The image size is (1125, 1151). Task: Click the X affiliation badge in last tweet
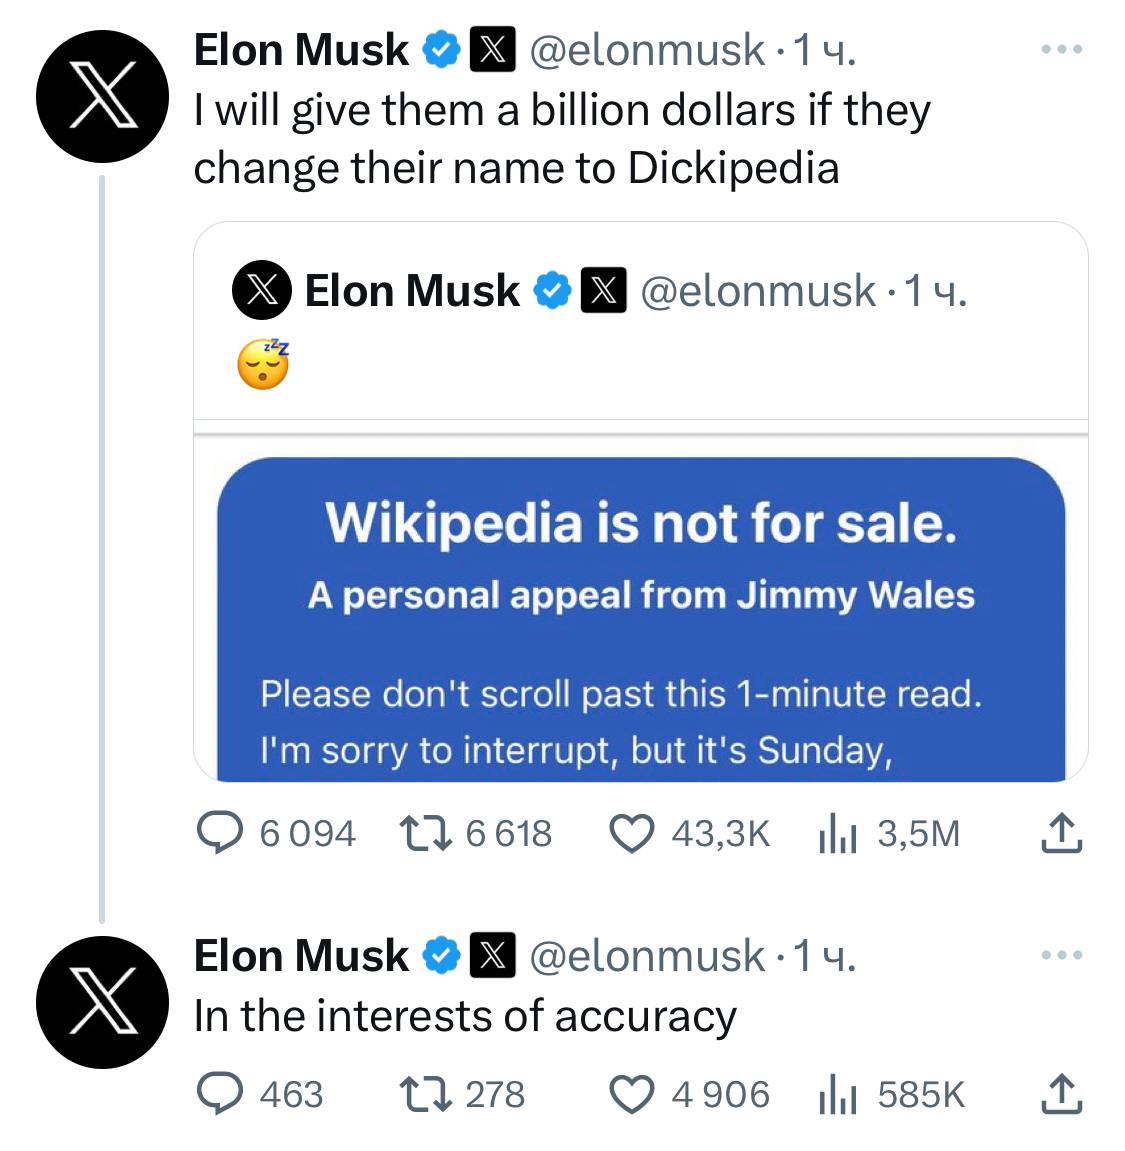(492, 955)
